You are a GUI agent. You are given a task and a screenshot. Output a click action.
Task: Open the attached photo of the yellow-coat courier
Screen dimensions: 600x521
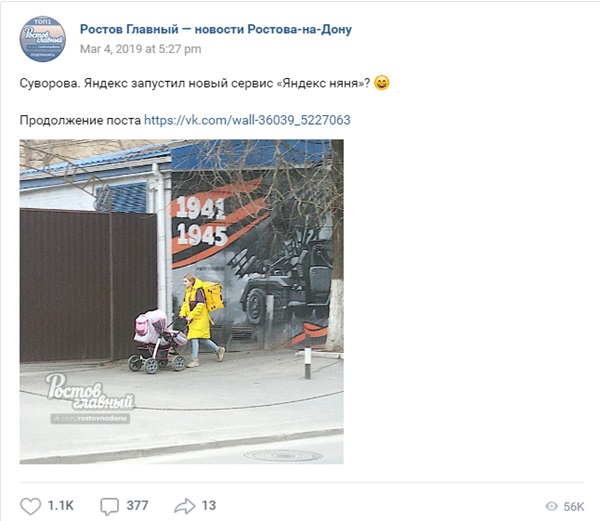(181, 301)
